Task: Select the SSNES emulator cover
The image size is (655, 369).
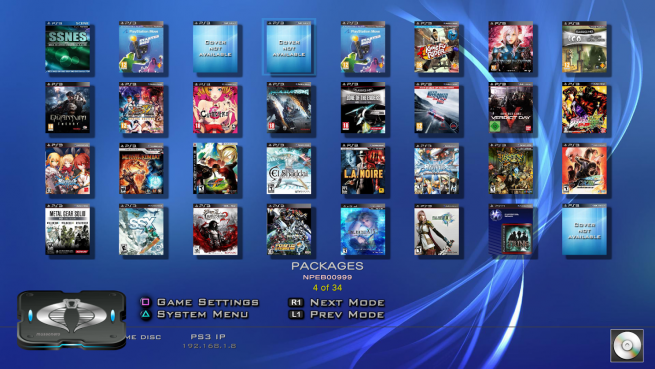Action: (68, 47)
